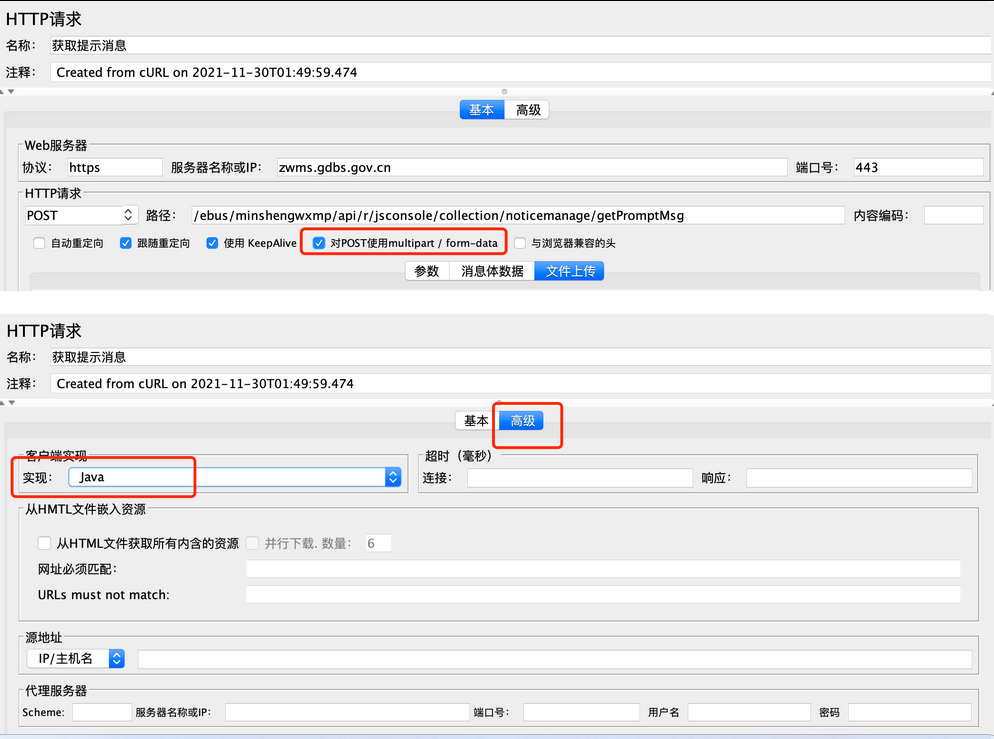
Task: Select the 文件上传 tab
Action: pos(570,271)
